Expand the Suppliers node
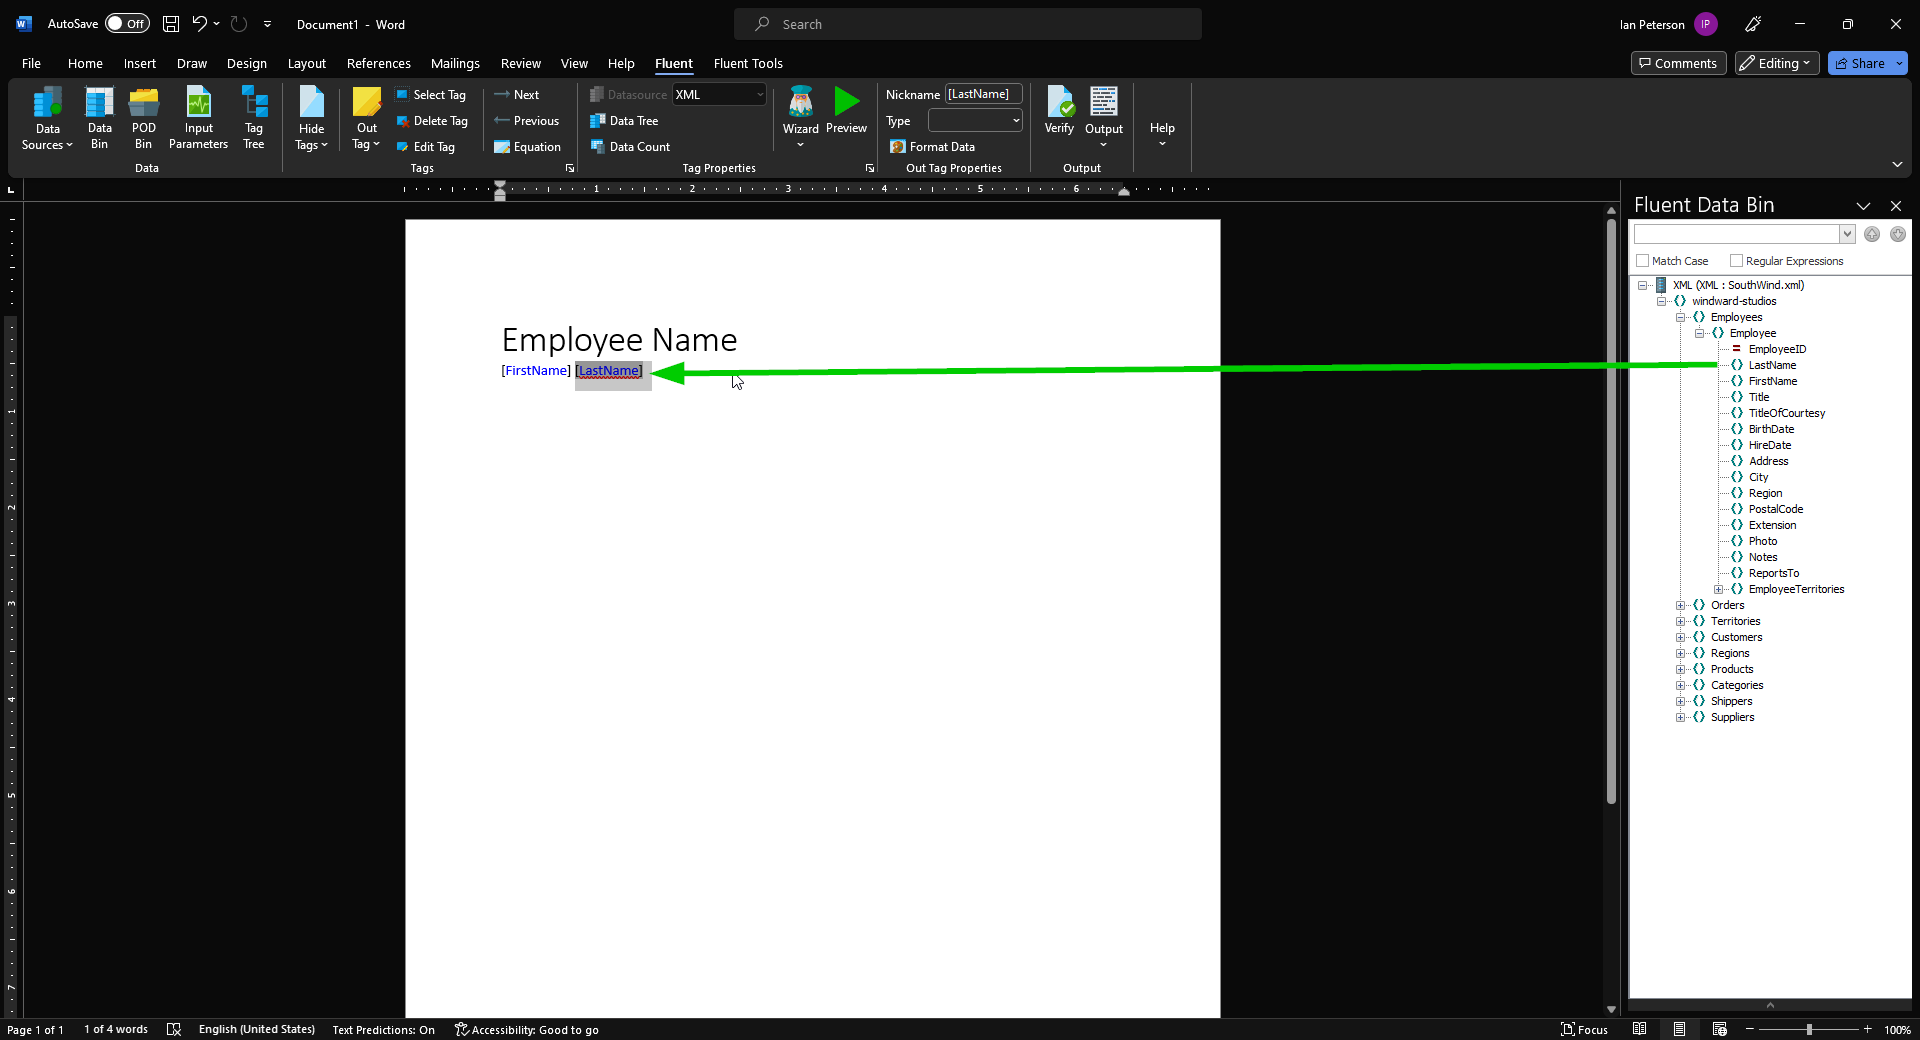Viewport: 1920px width, 1040px height. click(1680, 717)
